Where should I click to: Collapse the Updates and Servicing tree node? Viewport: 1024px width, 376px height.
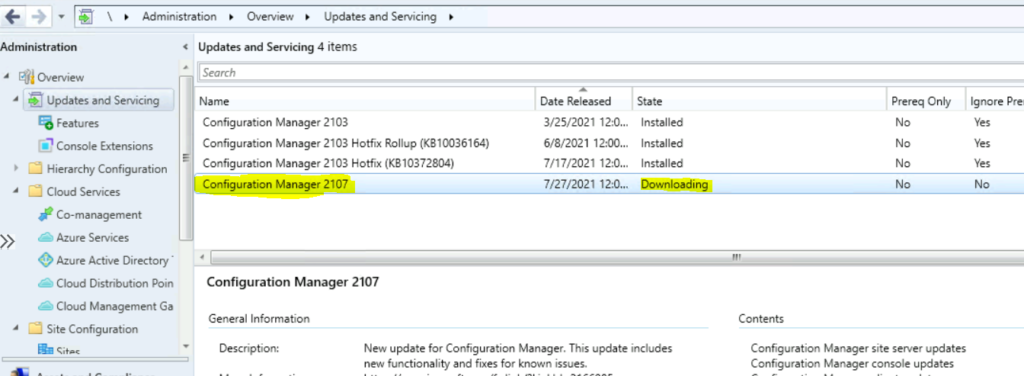(x=16, y=99)
